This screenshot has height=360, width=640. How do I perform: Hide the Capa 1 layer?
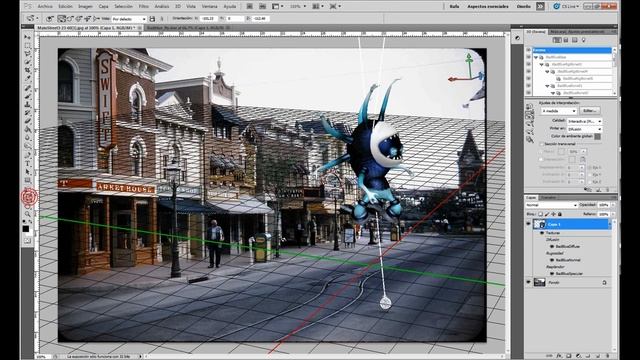click(x=529, y=224)
